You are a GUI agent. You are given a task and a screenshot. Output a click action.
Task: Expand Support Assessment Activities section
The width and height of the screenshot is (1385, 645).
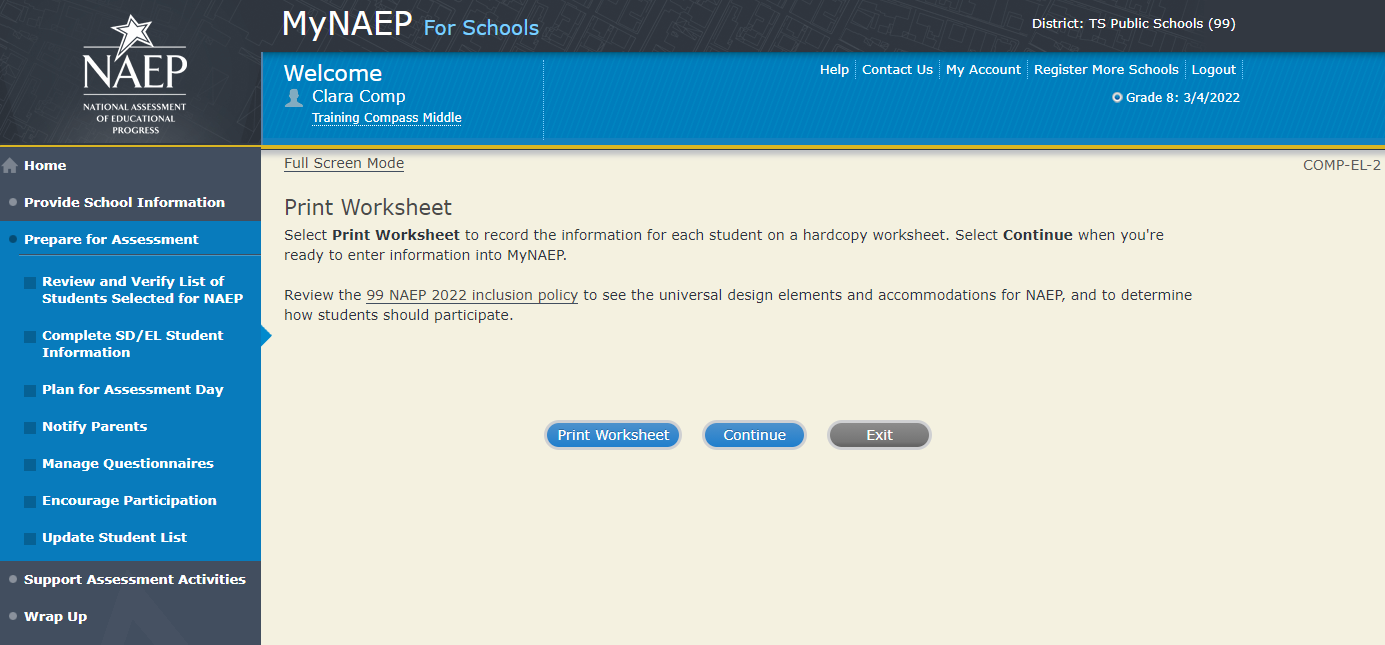[x=134, y=579]
